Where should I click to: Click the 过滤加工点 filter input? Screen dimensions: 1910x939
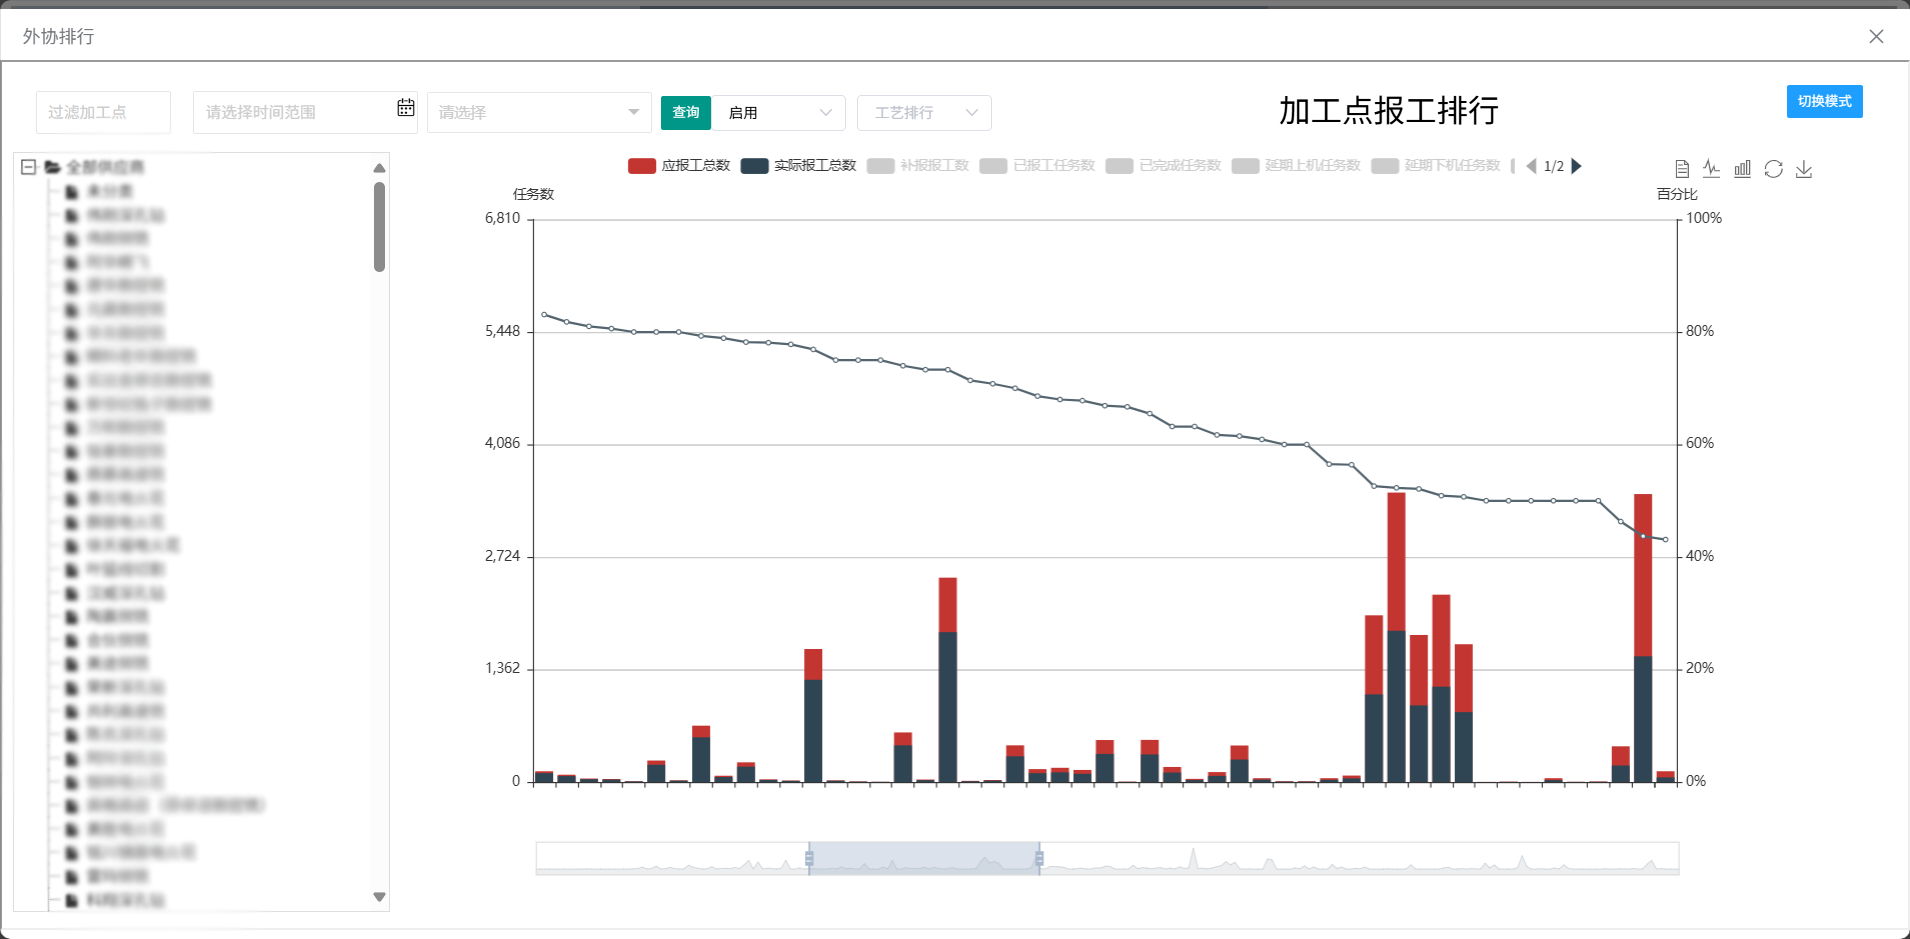point(102,112)
